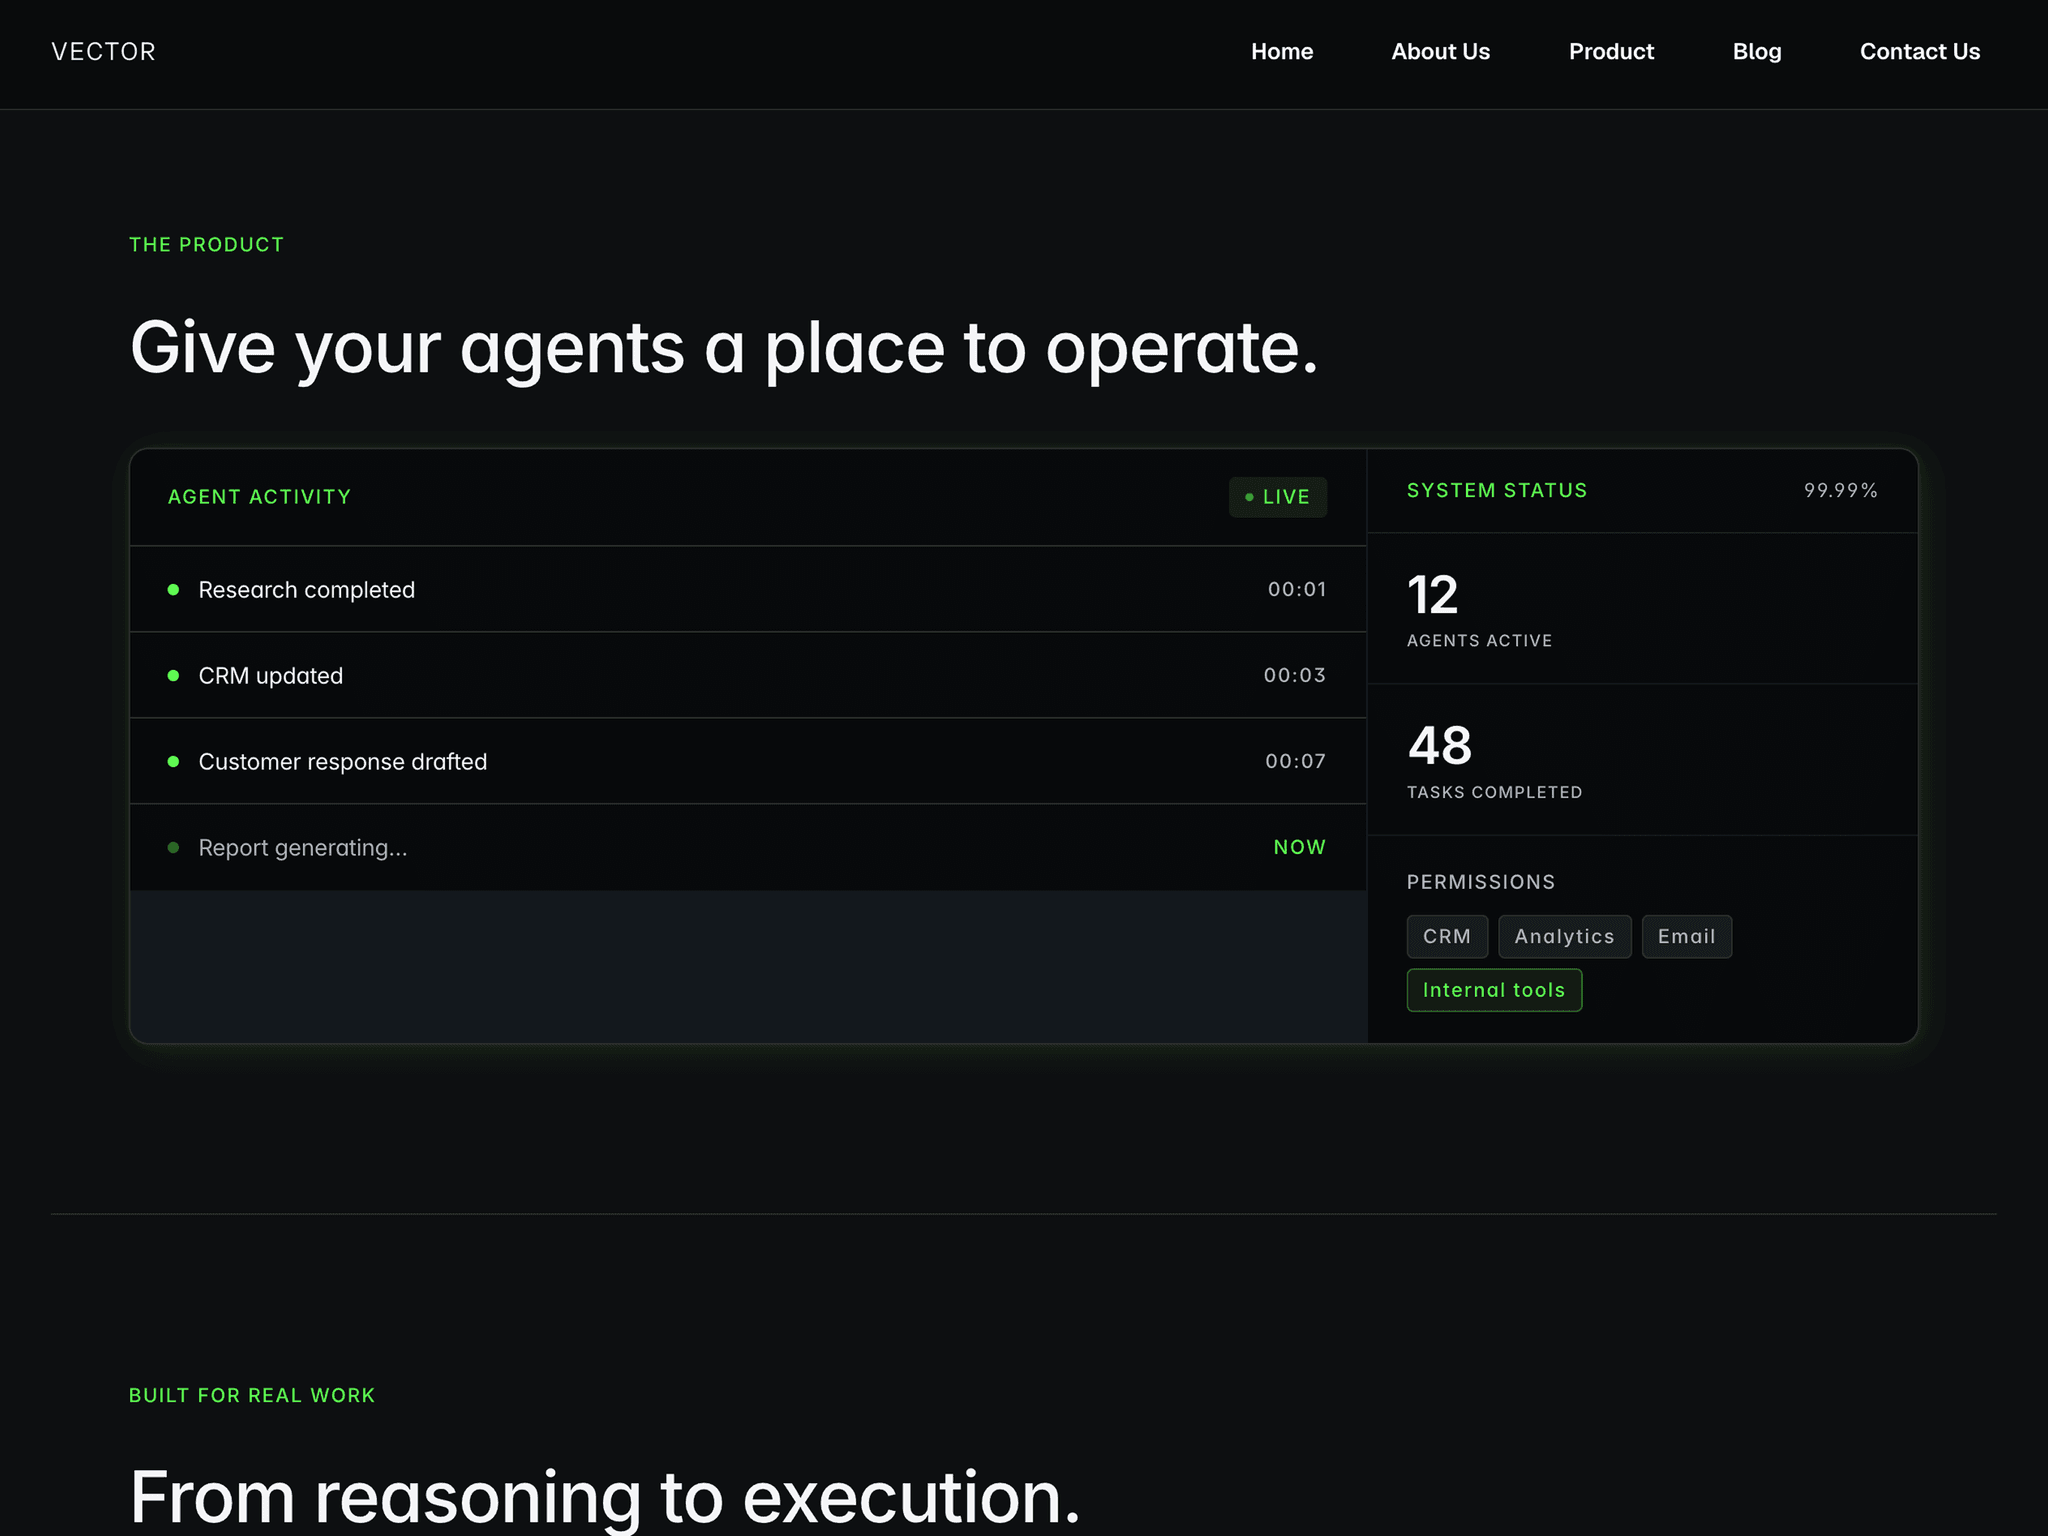Image resolution: width=2048 pixels, height=1536 pixels.
Task: Open the Product menu item
Action: (1611, 52)
